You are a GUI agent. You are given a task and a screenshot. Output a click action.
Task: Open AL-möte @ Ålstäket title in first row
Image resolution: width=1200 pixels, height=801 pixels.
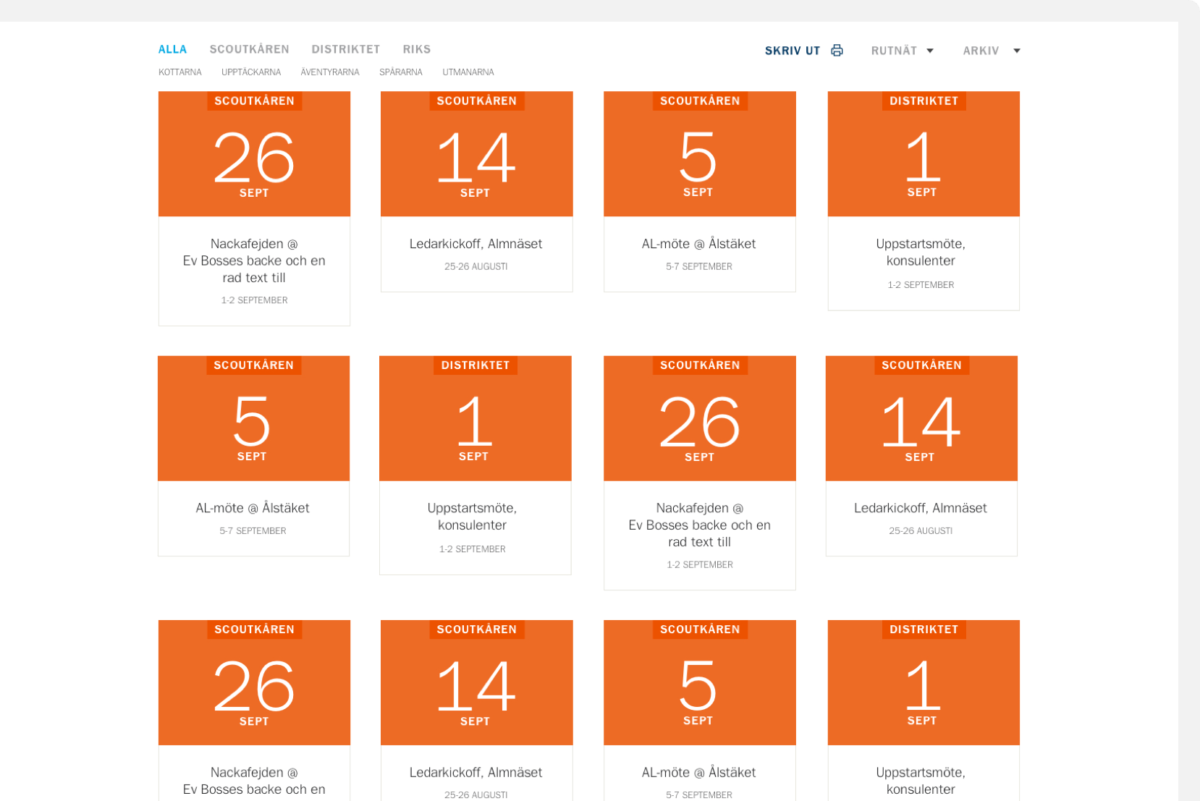point(699,244)
